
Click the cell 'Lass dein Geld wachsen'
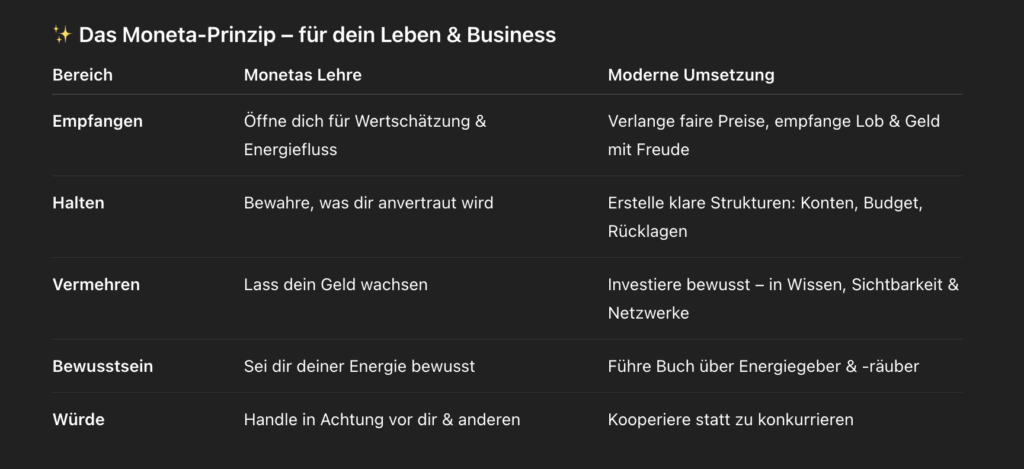[335, 285]
